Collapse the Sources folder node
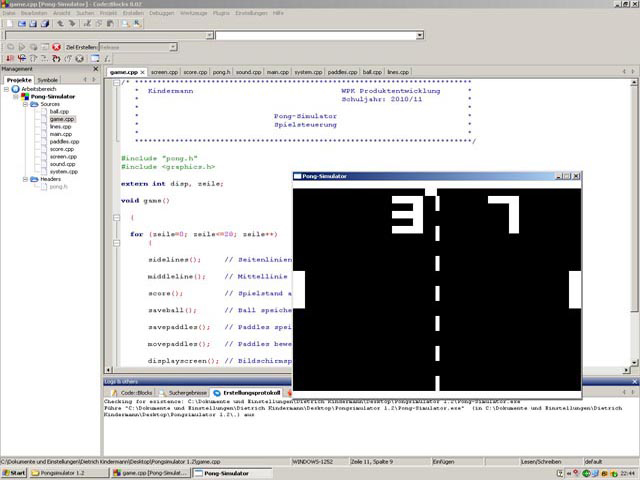This screenshot has width=640, height=480. pyautogui.click(x=25, y=104)
